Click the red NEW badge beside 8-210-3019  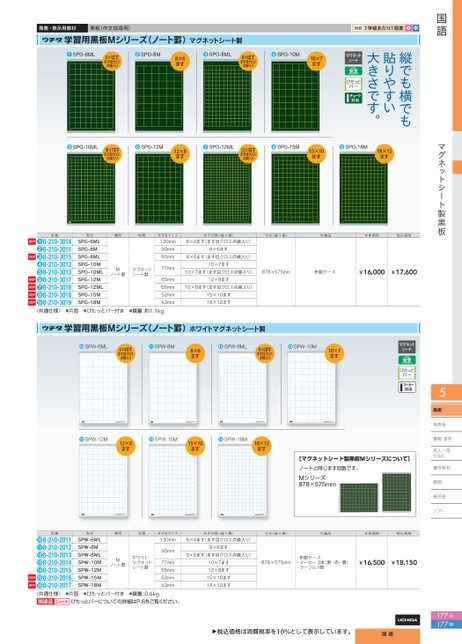[32, 302]
